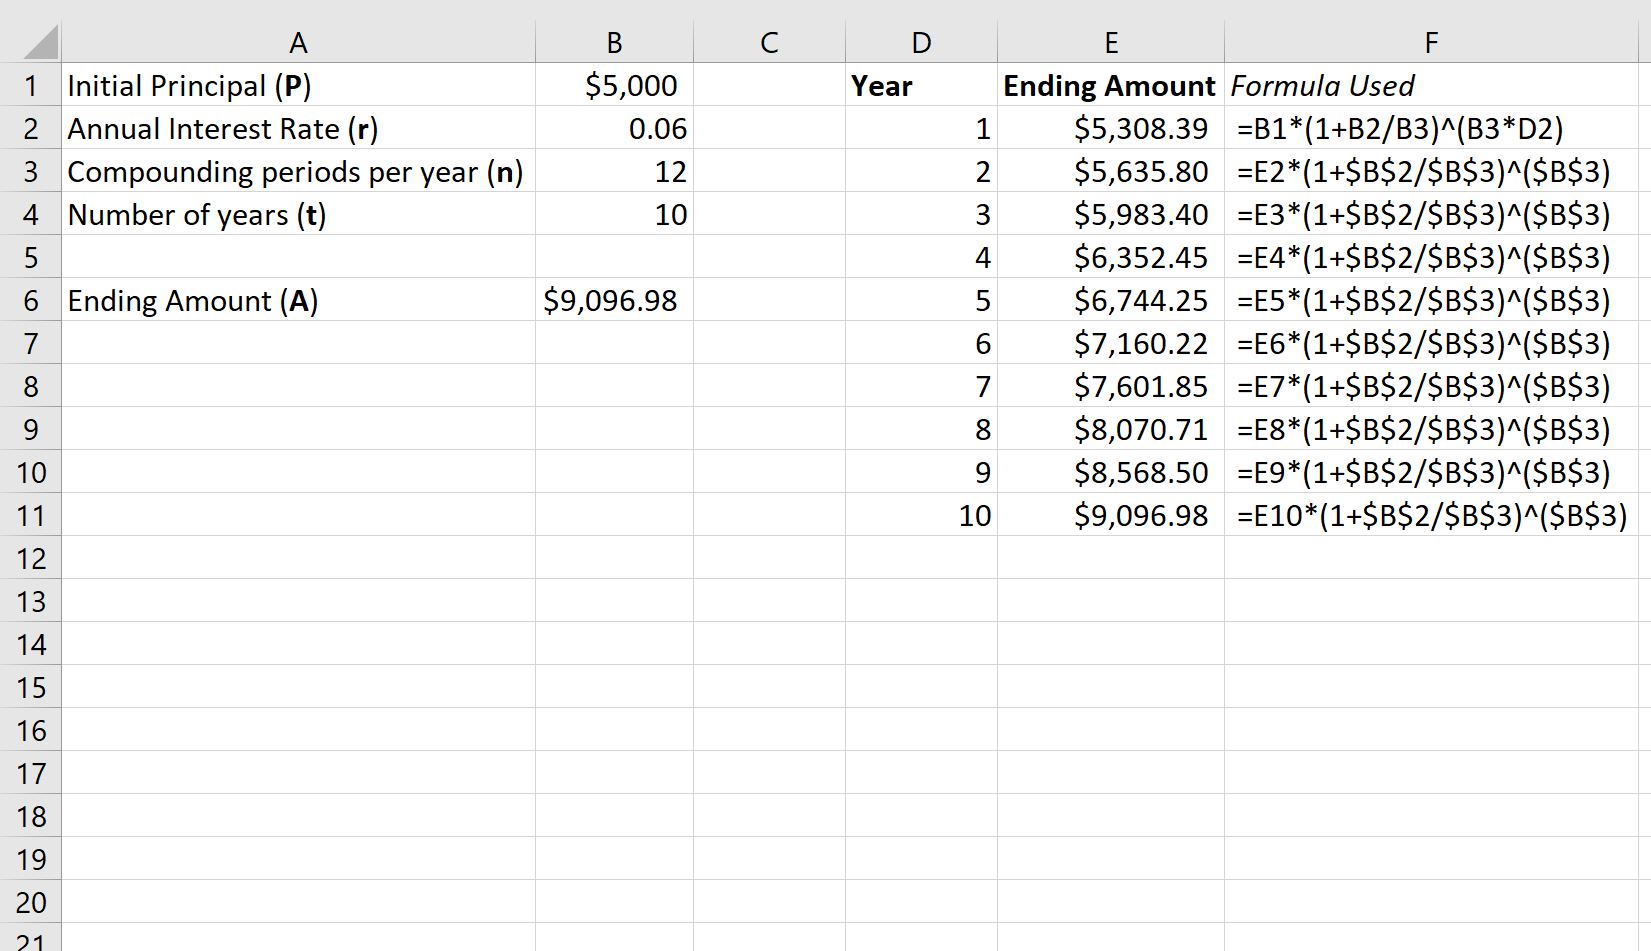This screenshot has height=951, width=1651.
Task: Click the Initial Principal (P) label cell
Action: click(x=298, y=85)
